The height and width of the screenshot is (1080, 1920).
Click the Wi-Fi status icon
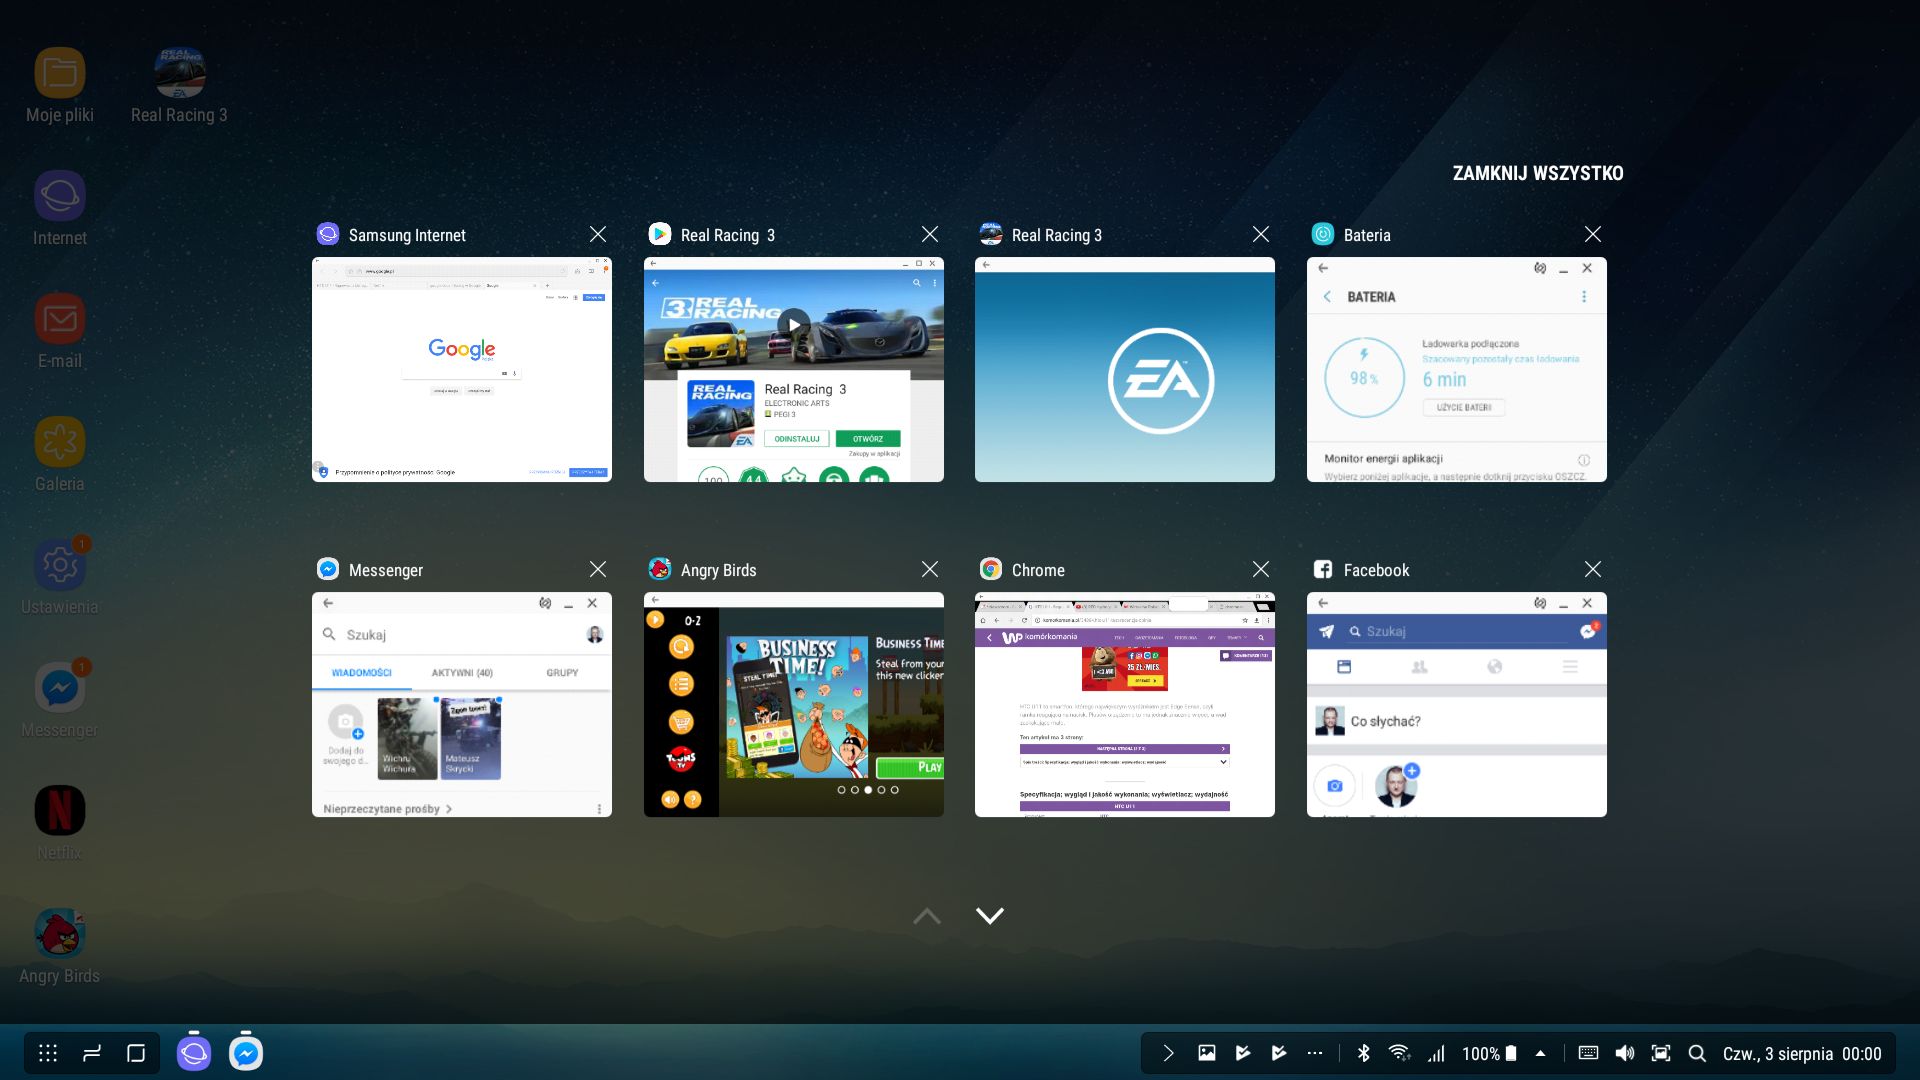1399,1053
